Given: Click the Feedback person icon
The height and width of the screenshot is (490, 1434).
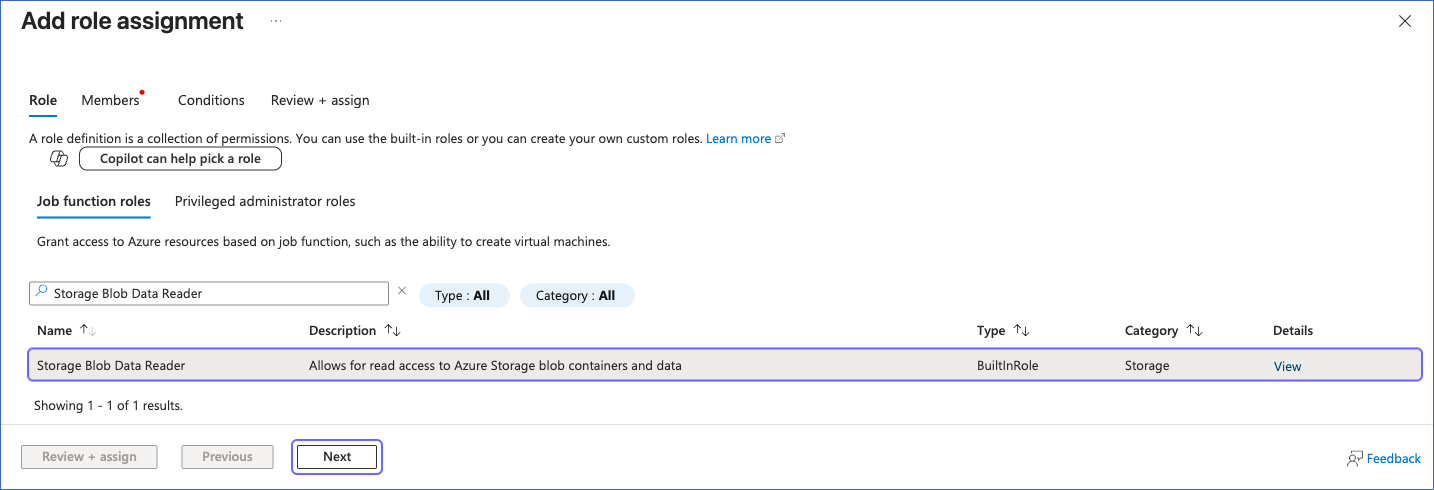Looking at the screenshot, I should click(1355, 458).
